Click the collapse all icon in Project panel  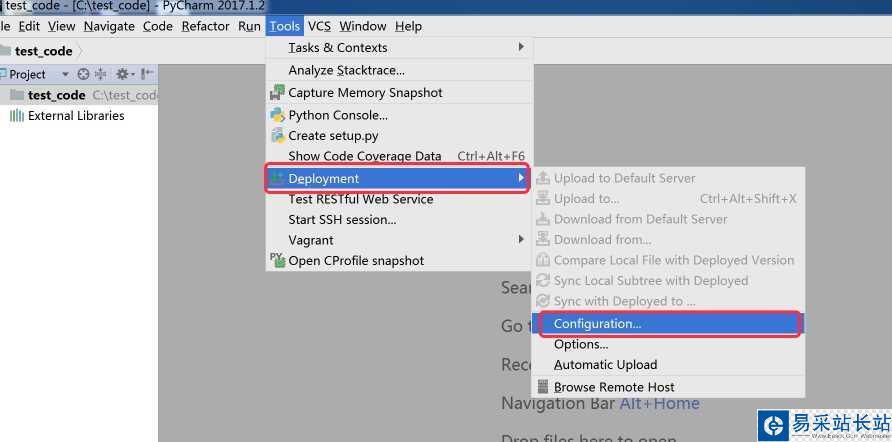tap(99, 74)
